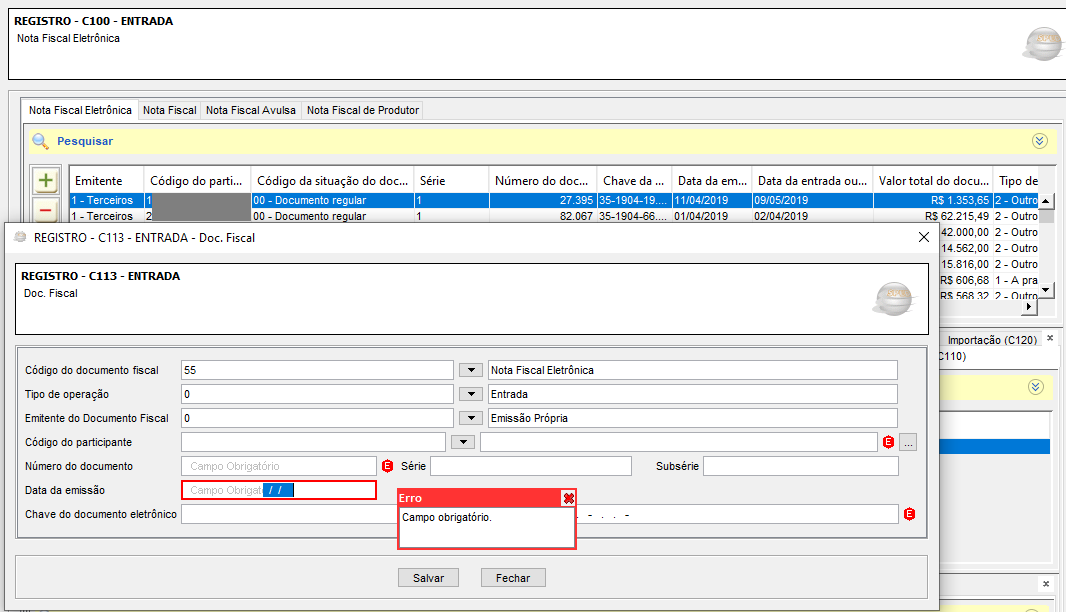Select the Importação (C120) tab

991,340
